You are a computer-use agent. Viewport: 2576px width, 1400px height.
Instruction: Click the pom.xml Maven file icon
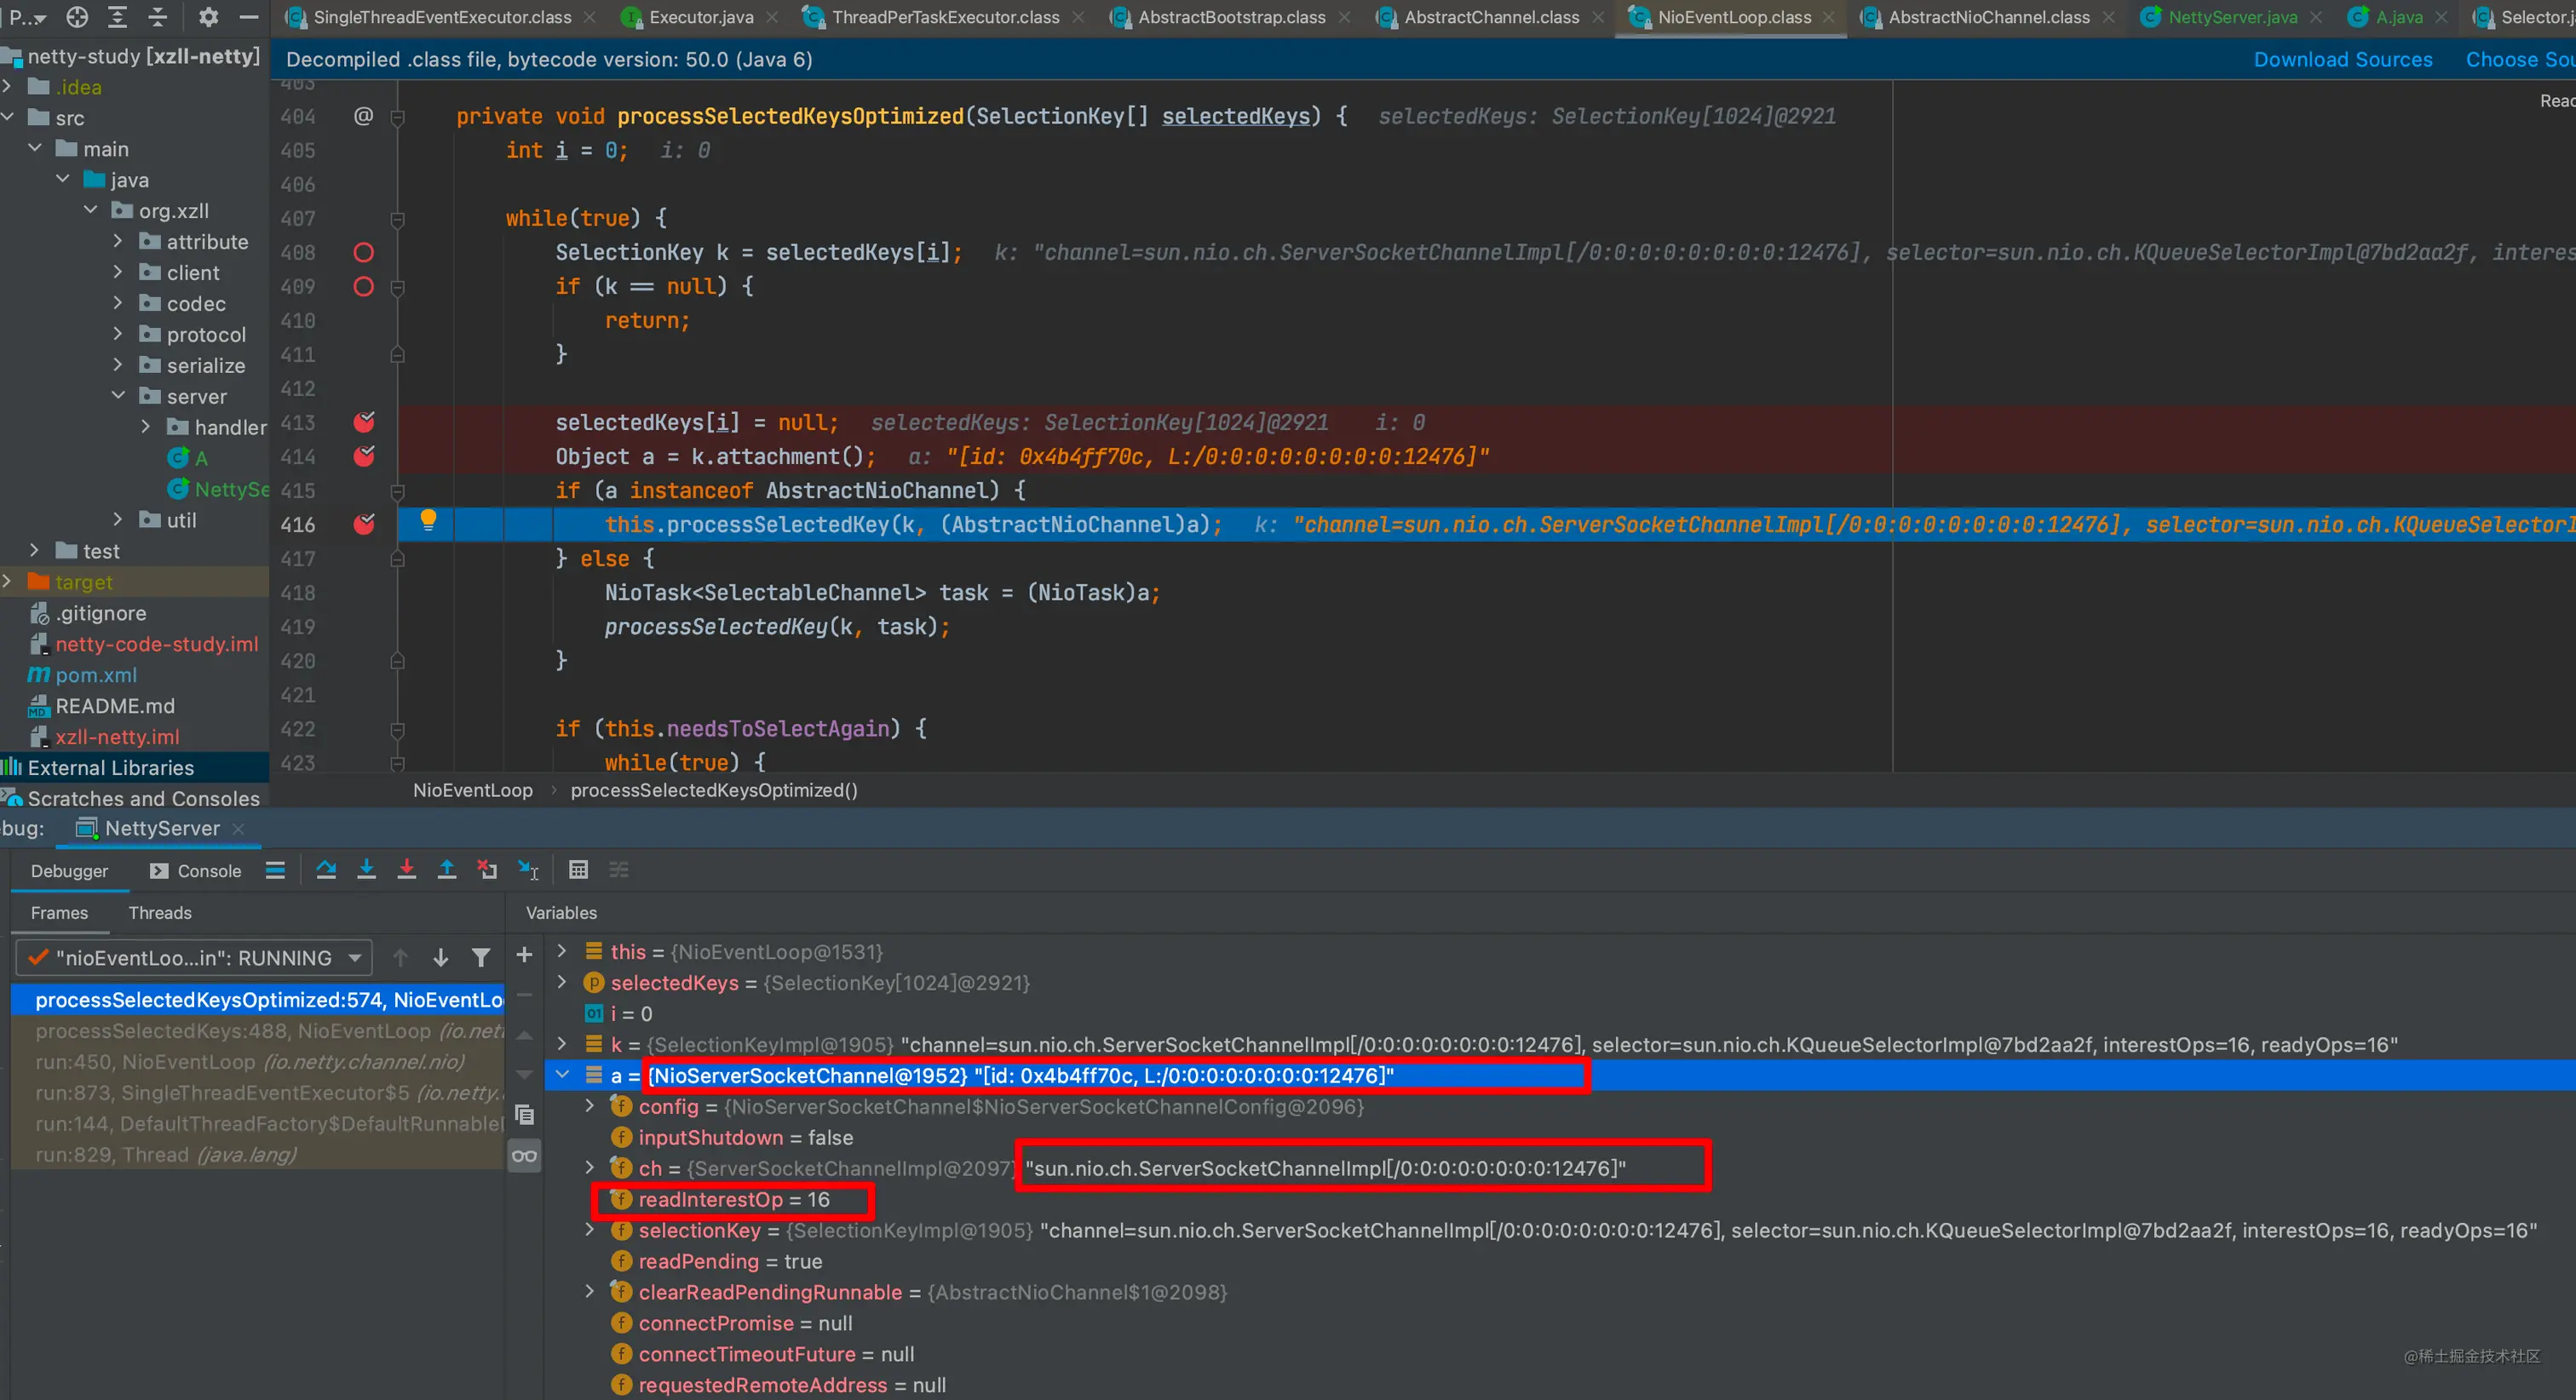coord(39,675)
